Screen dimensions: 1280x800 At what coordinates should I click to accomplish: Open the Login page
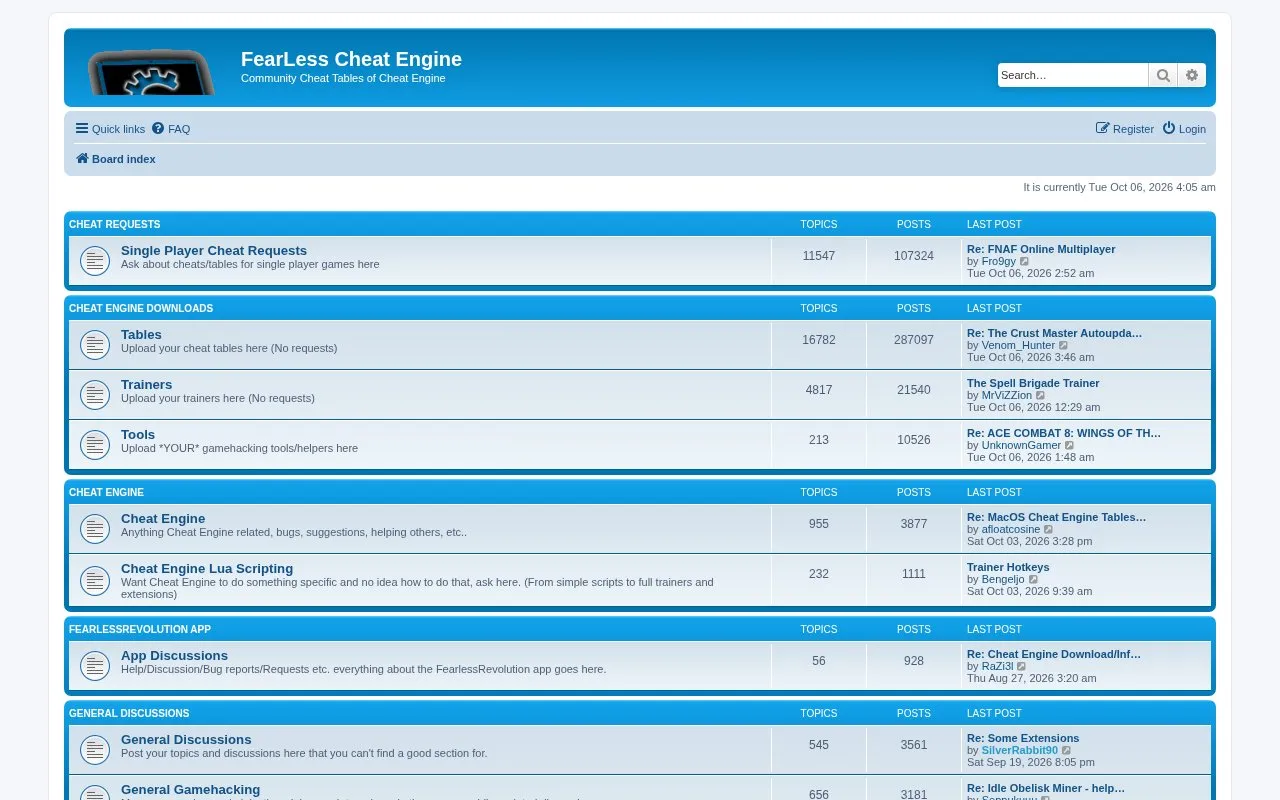[x=1184, y=129]
